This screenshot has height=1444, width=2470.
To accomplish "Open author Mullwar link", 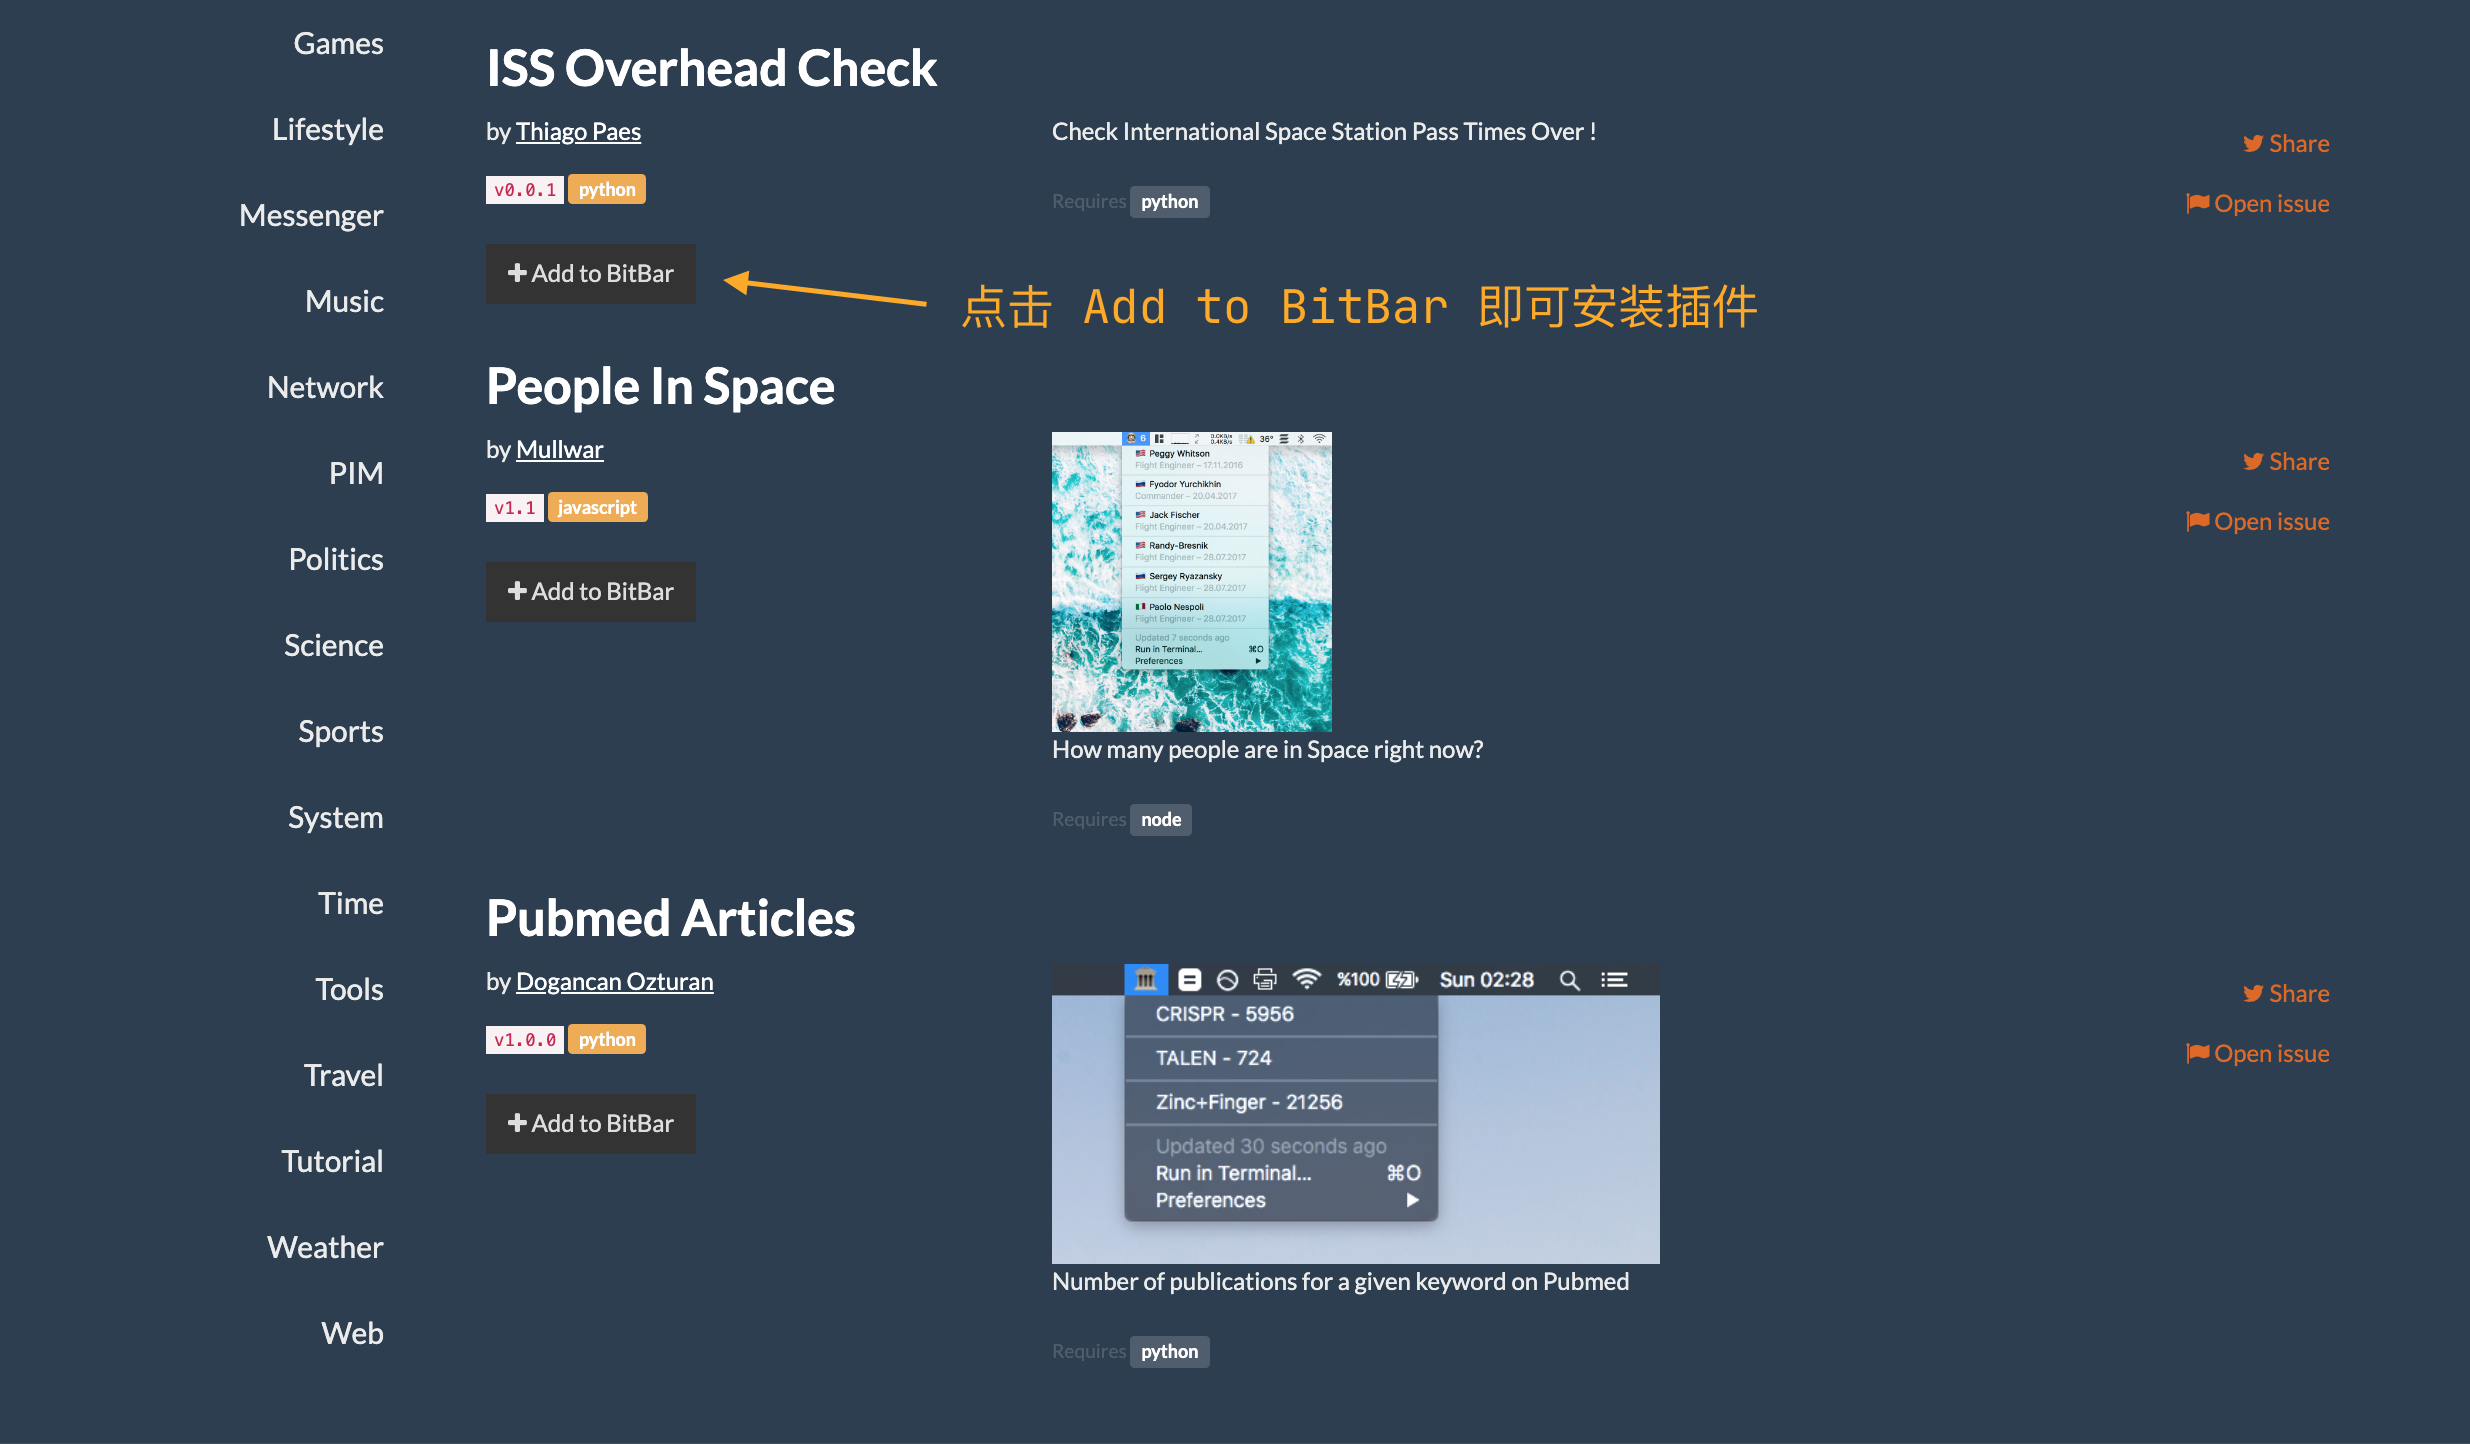I will tap(559, 450).
